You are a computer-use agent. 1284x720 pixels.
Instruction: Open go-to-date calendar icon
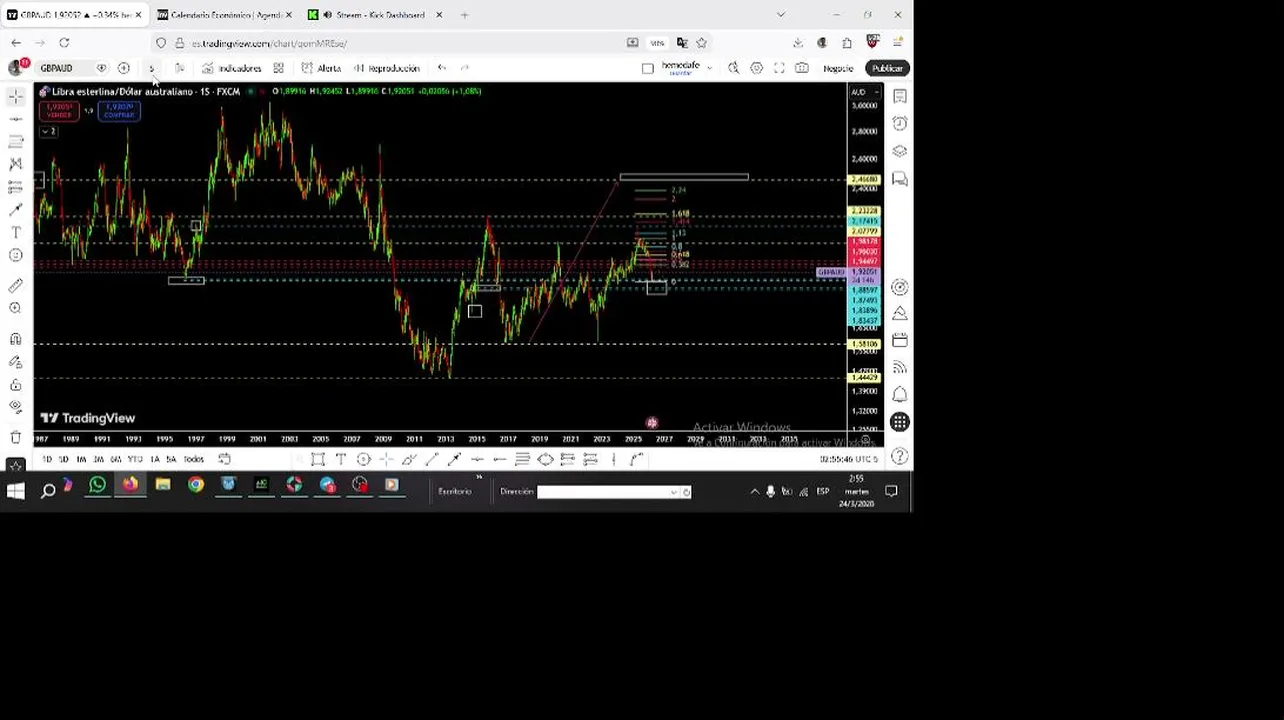[224, 459]
